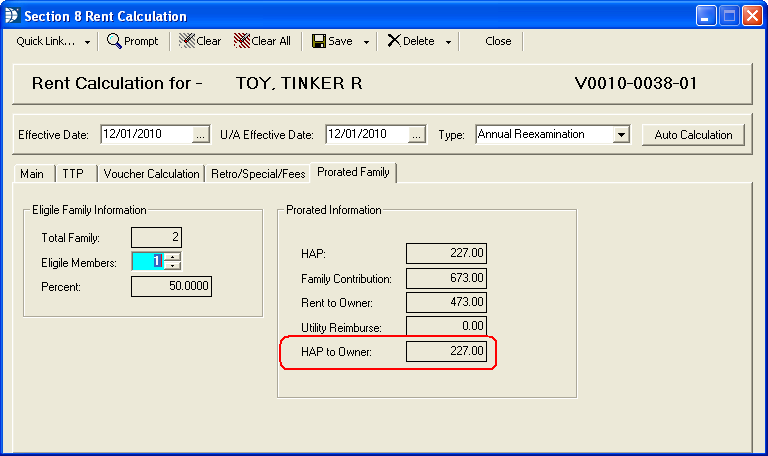Viewport: 768px width, 456px height.
Task: Click the HAP to Owner field
Action: (446, 352)
